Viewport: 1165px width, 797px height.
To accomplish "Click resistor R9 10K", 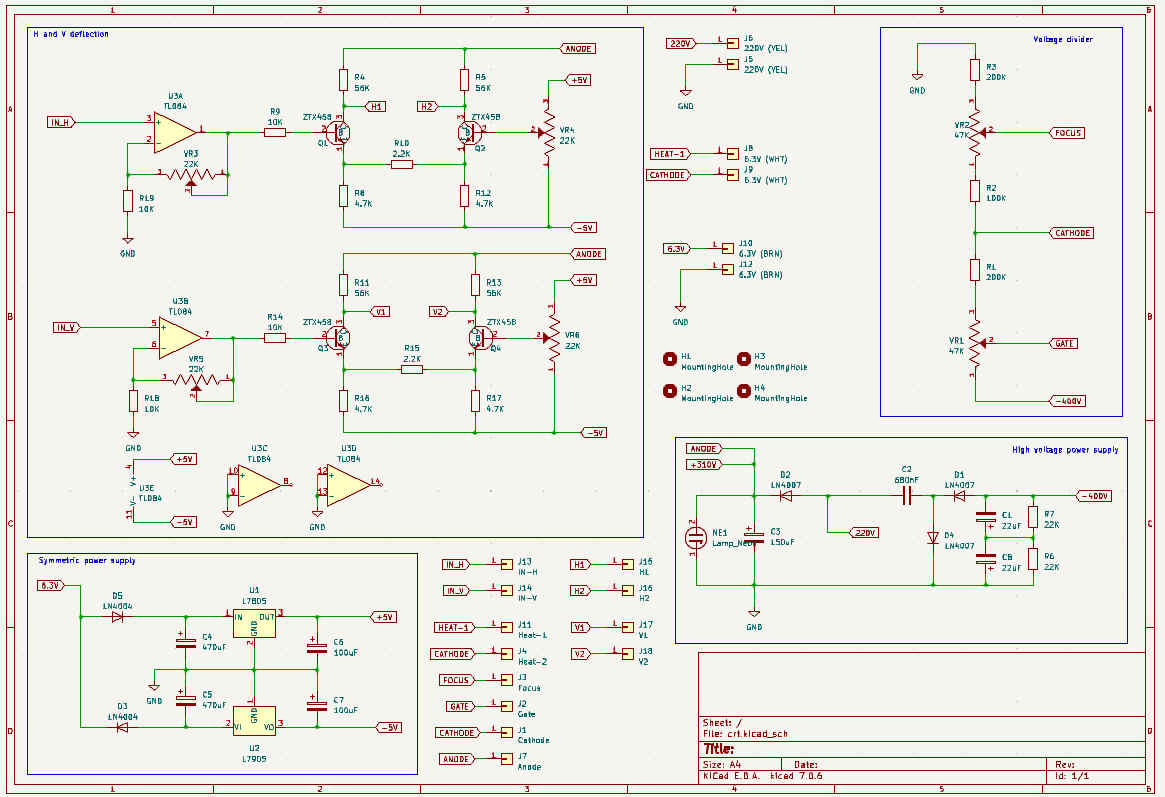I will (275, 133).
